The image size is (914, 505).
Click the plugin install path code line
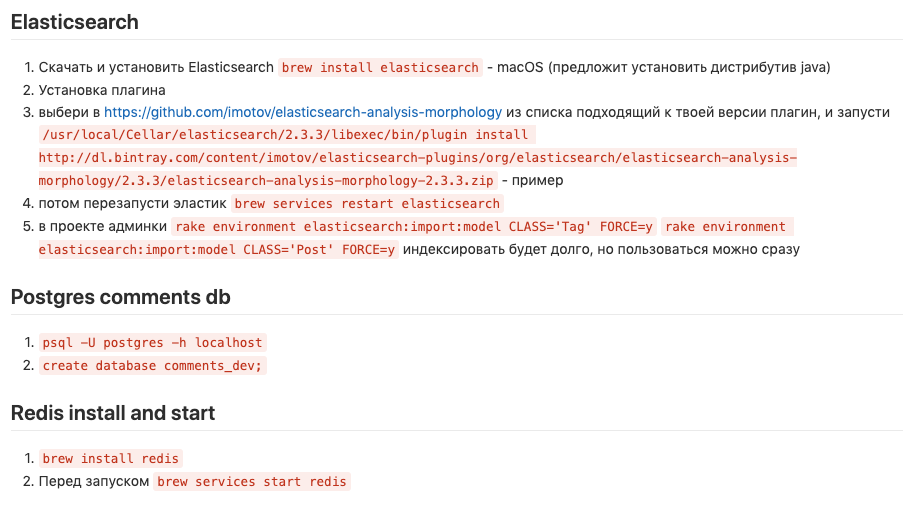tap(286, 135)
